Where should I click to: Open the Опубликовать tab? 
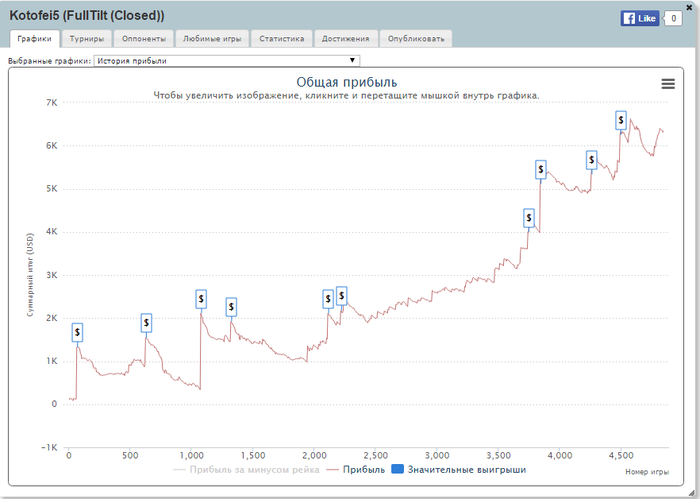tap(416, 39)
